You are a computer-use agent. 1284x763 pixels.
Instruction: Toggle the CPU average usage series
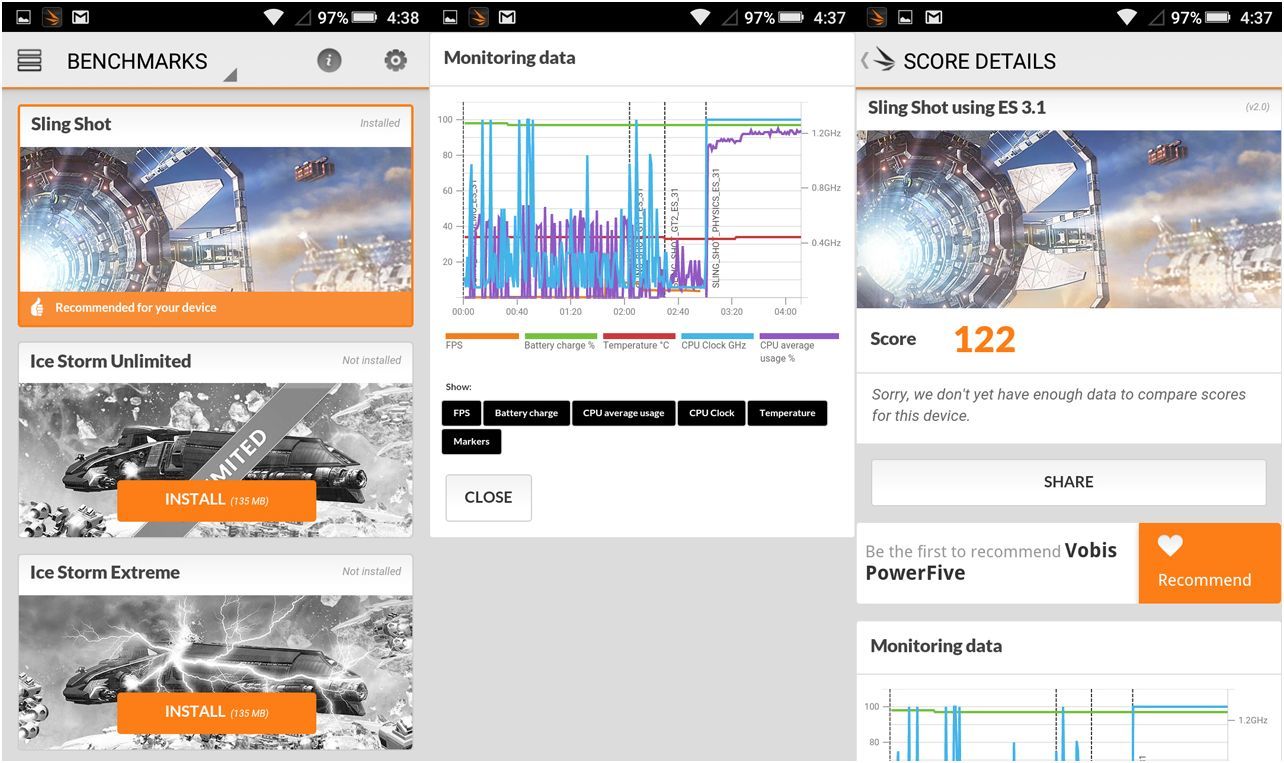coord(623,413)
